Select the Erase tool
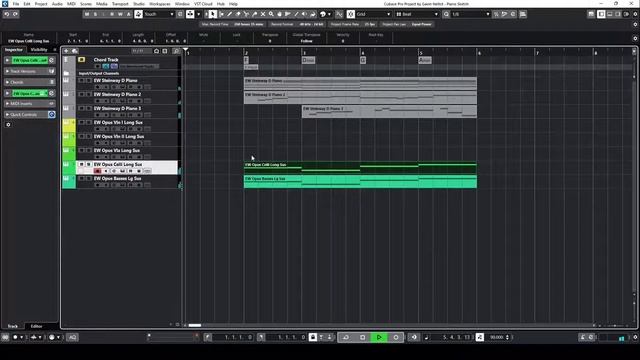Image resolution: width=640 pixels, height=360 pixels. (238, 14)
